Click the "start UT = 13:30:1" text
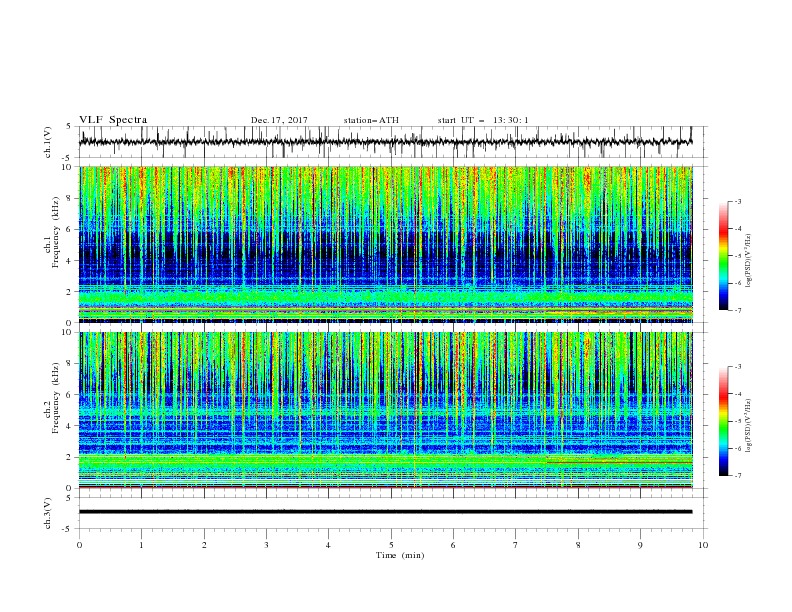This screenshot has width=792, height=612. click(x=482, y=120)
